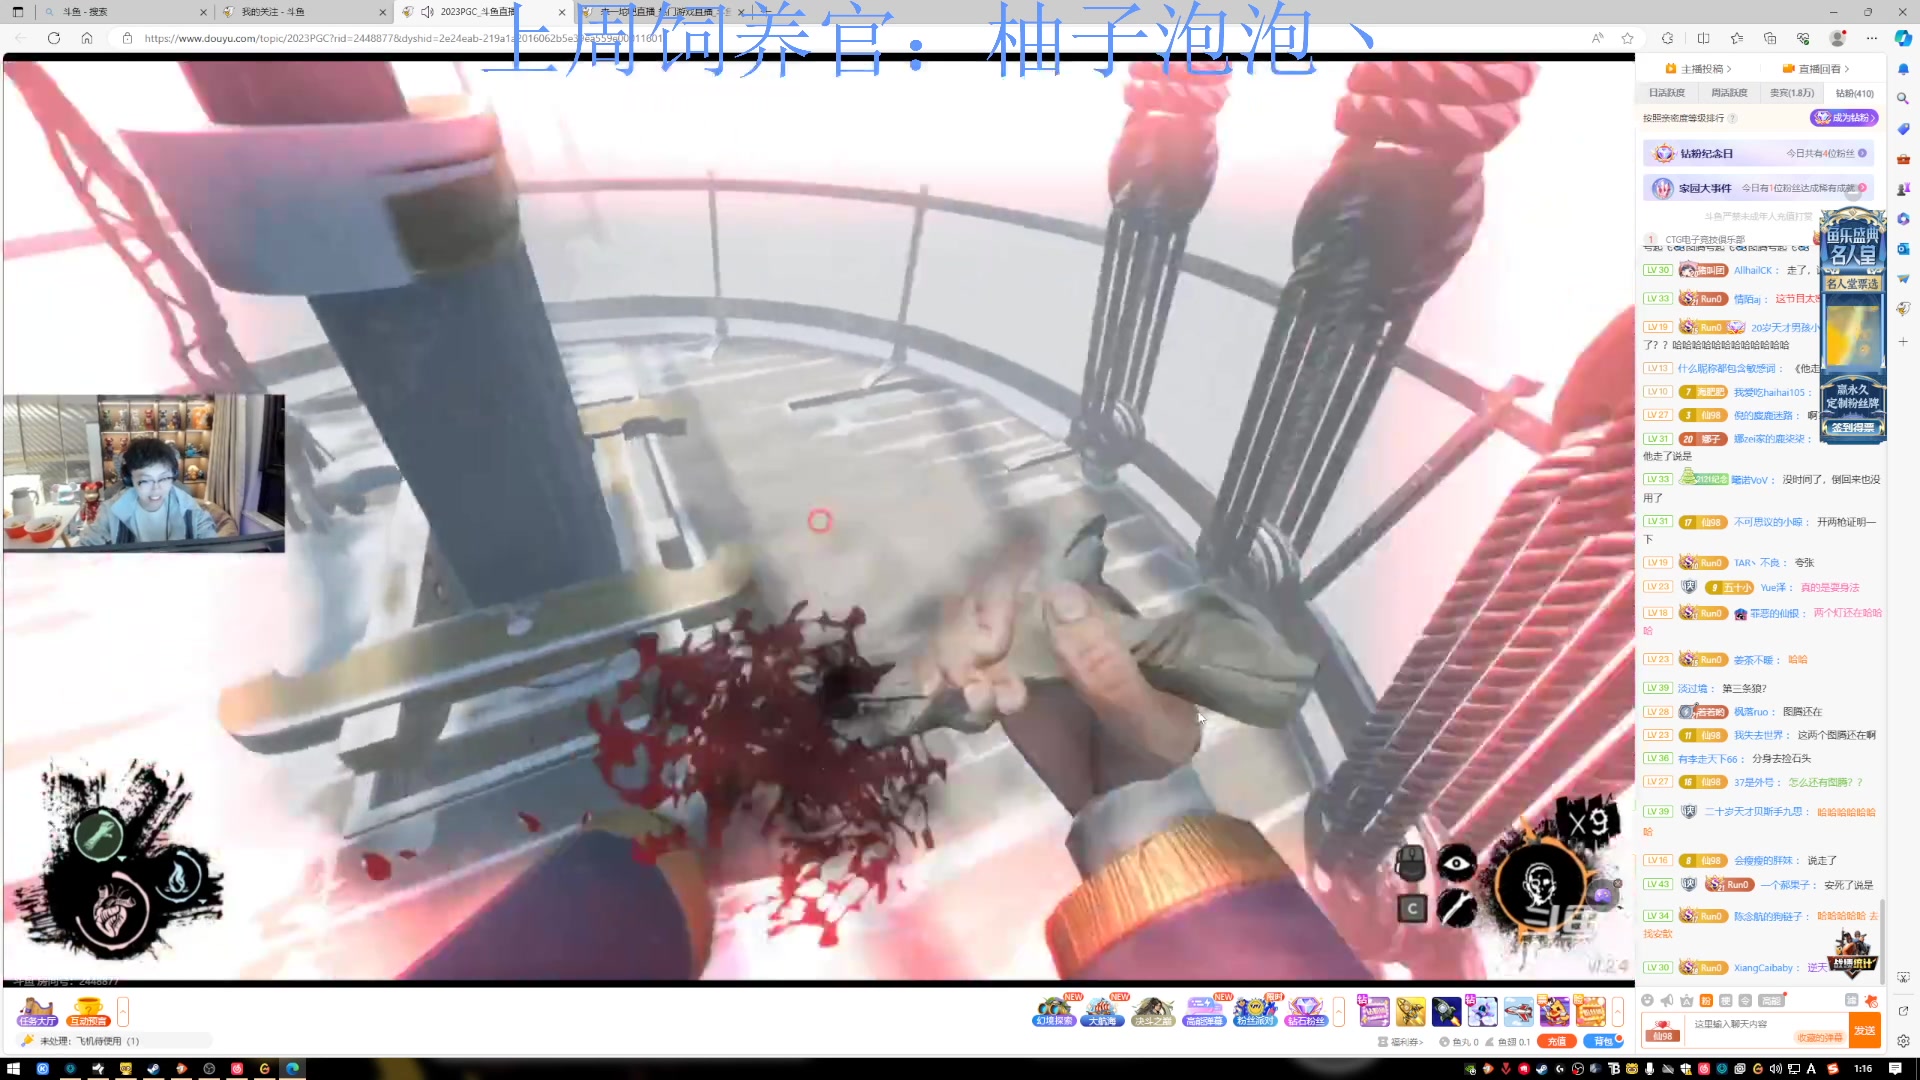Change the 仙98 fan badge selector
Screen dimensions: 1920x1080
tap(1663, 1030)
